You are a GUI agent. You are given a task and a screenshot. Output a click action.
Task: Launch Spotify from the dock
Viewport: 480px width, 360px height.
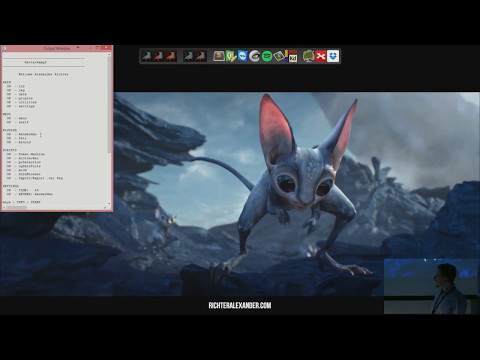pos(267,56)
